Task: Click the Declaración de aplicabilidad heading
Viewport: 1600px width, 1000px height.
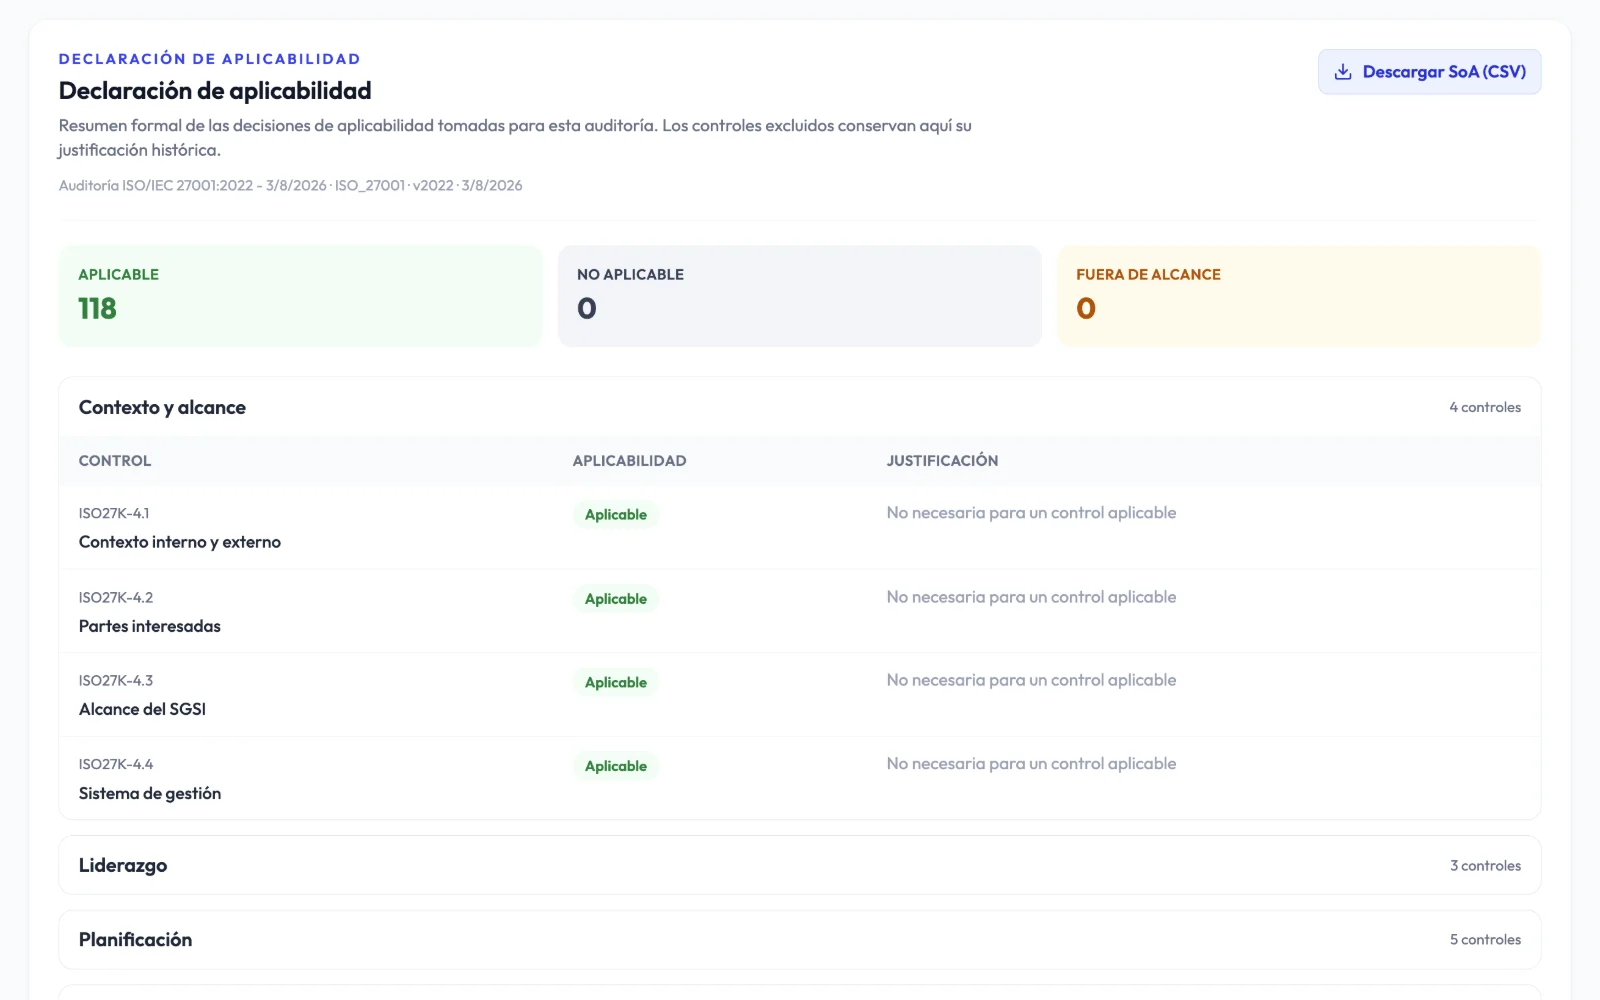Action: click(215, 91)
